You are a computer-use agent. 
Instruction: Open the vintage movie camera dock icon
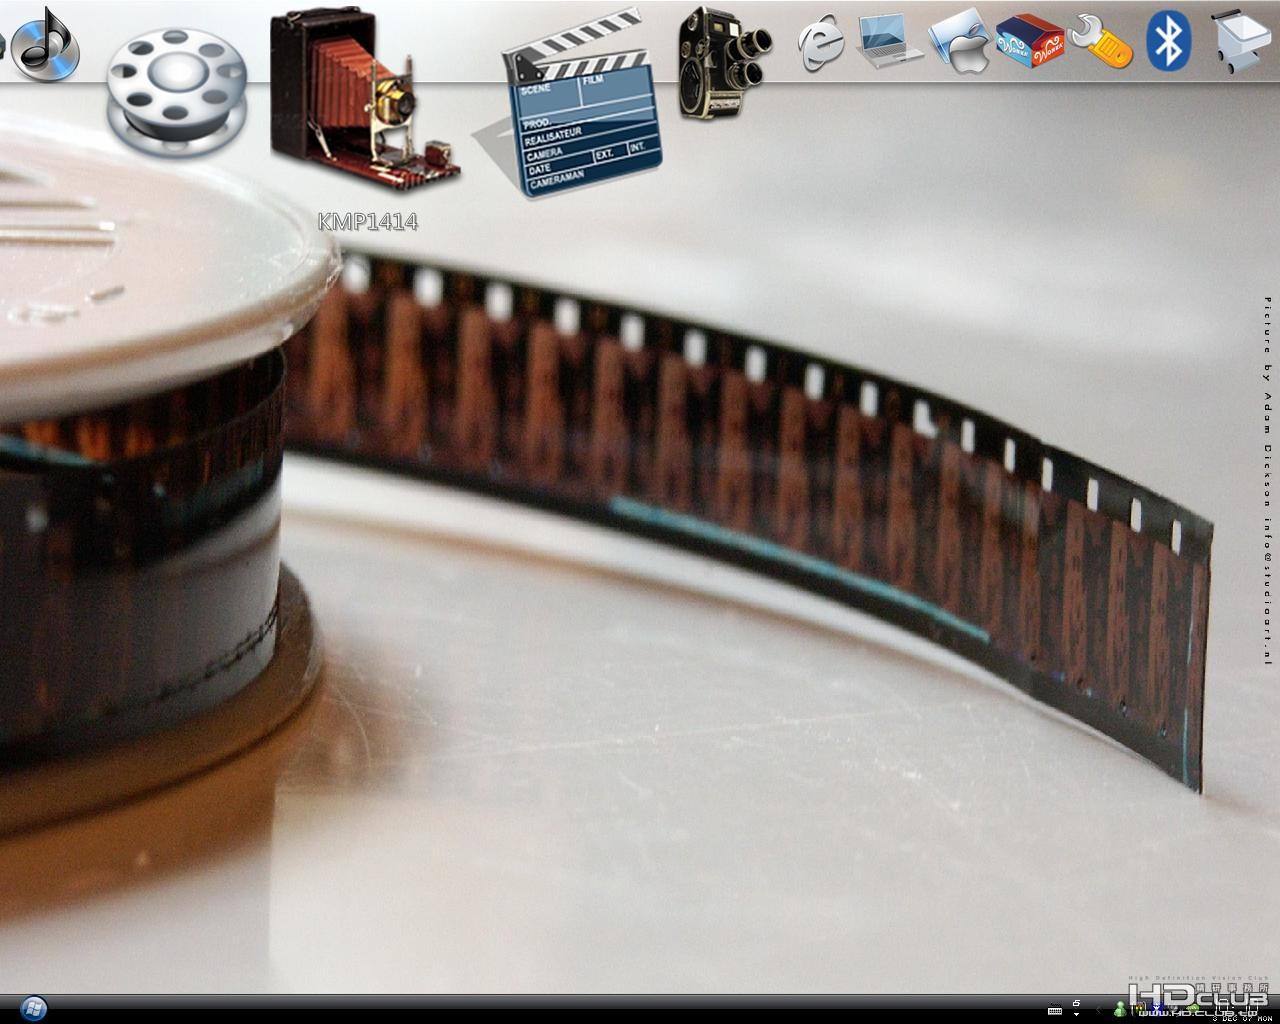[724, 61]
